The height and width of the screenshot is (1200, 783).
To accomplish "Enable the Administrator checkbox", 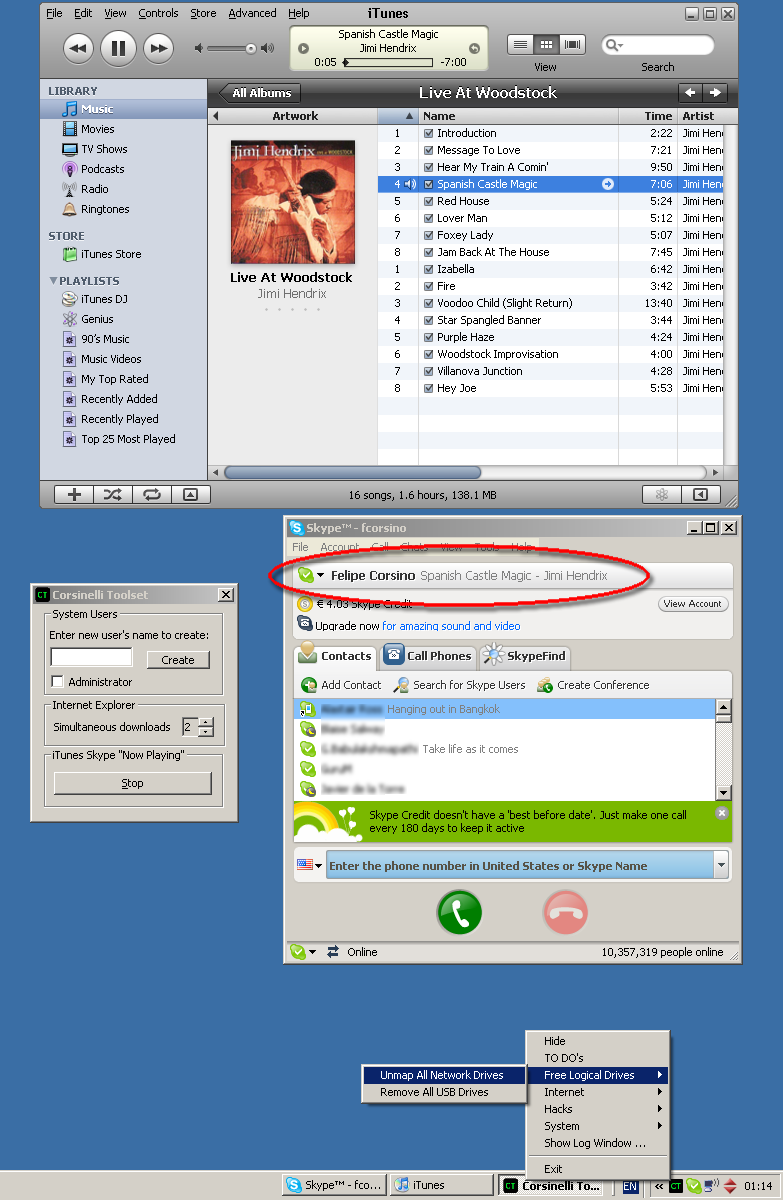I will (x=57, y=682).
